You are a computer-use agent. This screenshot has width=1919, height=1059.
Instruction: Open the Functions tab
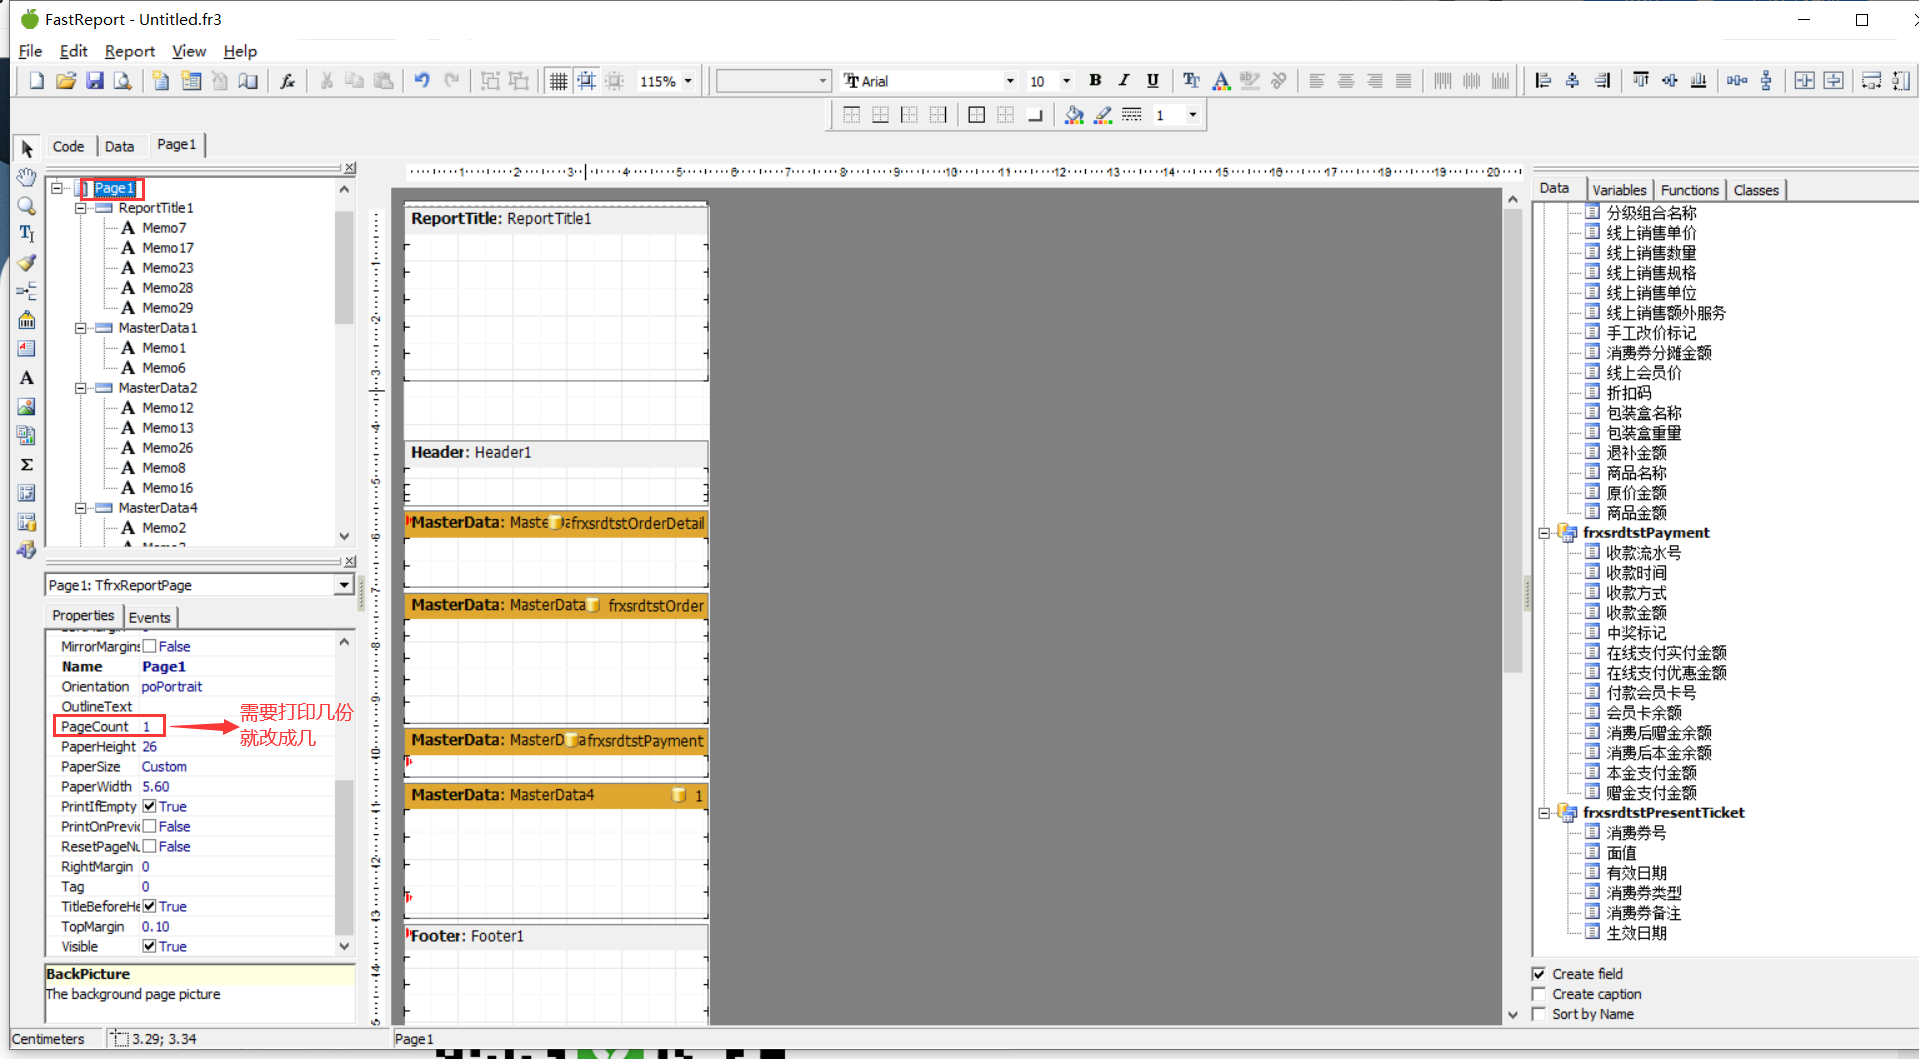tap(1689, 190)
